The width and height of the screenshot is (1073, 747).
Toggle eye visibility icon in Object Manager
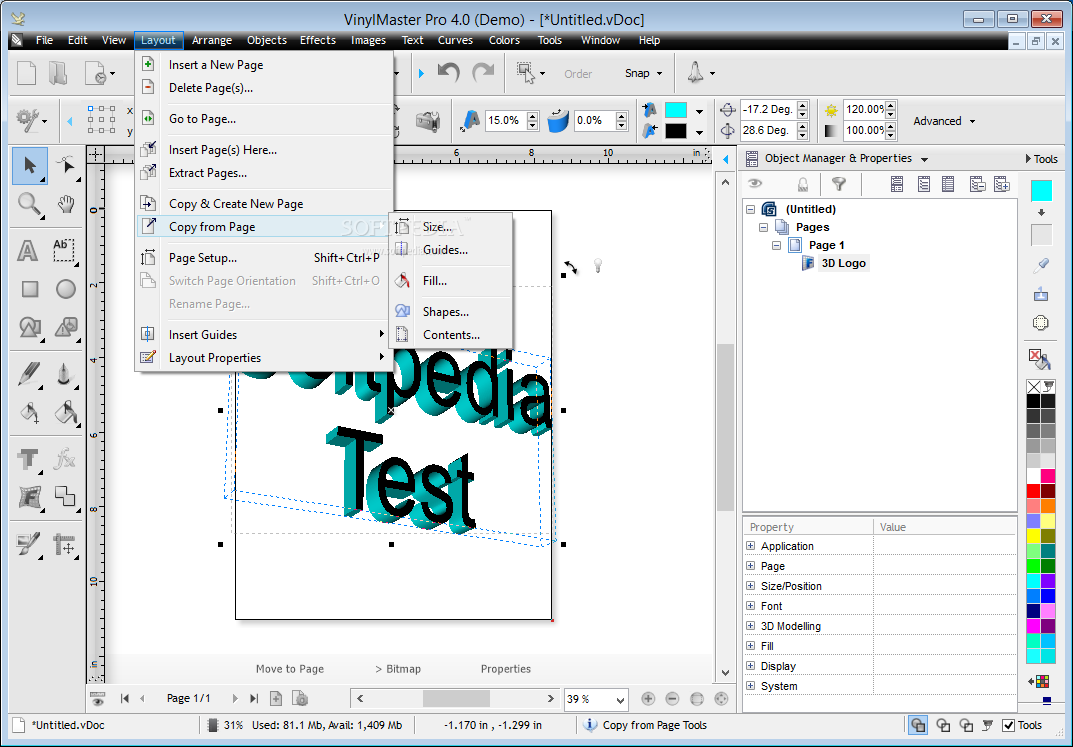755,183
